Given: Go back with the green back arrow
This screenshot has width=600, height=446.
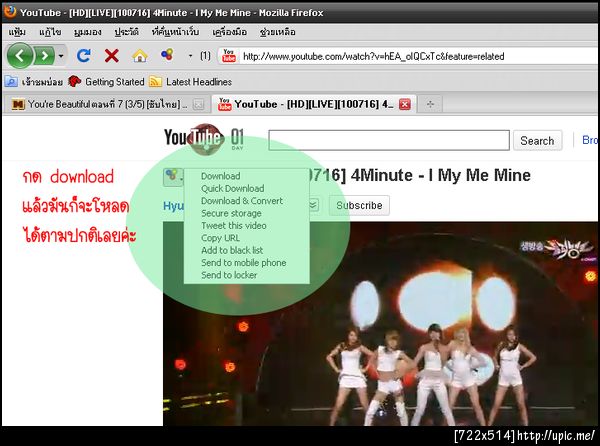Looking at the screenshot, I should [x=19, y=56].
